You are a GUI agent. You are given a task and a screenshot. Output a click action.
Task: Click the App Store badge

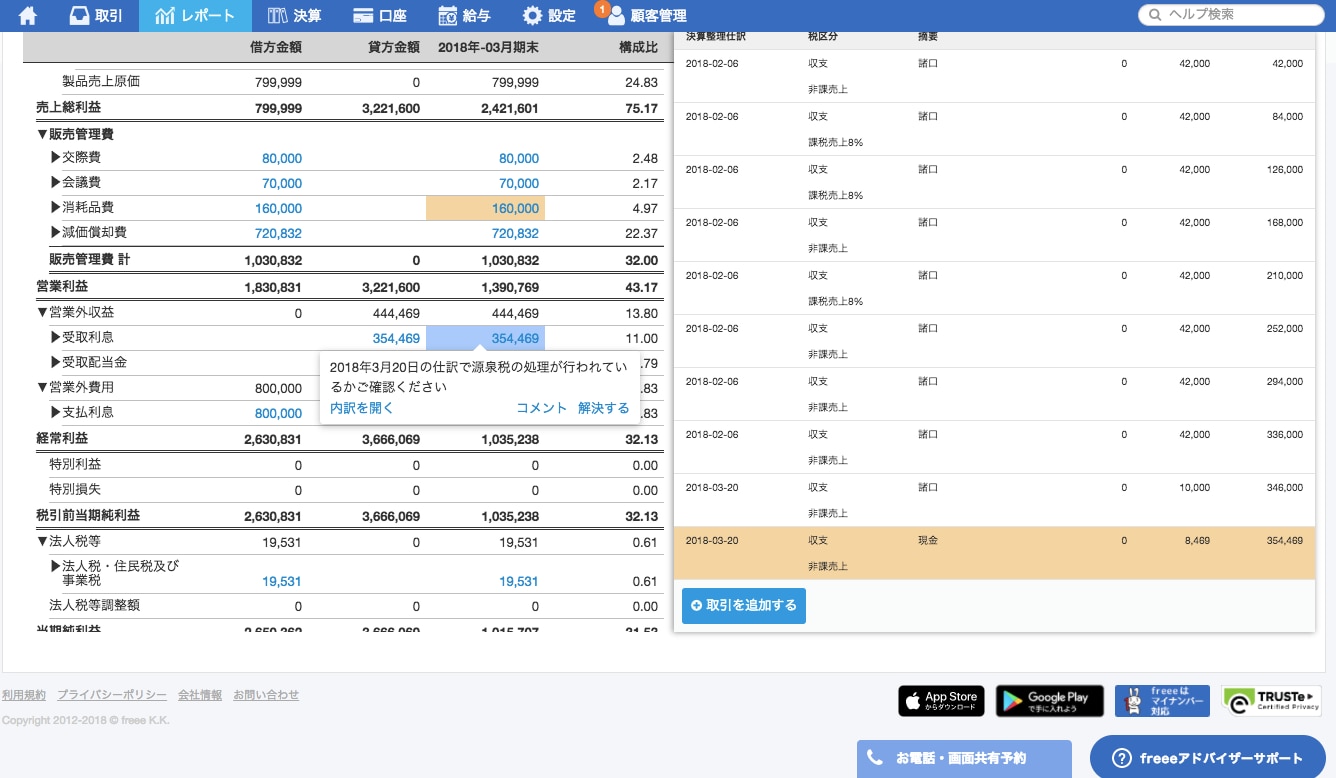pos(941,701)
